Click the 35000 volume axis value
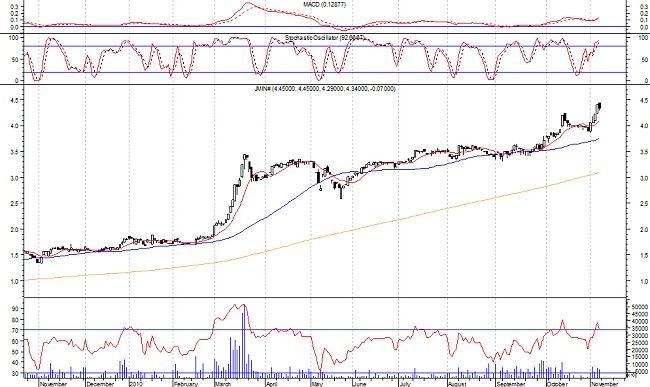The height and width of the screenshot is (387, 650). point(639,329)
